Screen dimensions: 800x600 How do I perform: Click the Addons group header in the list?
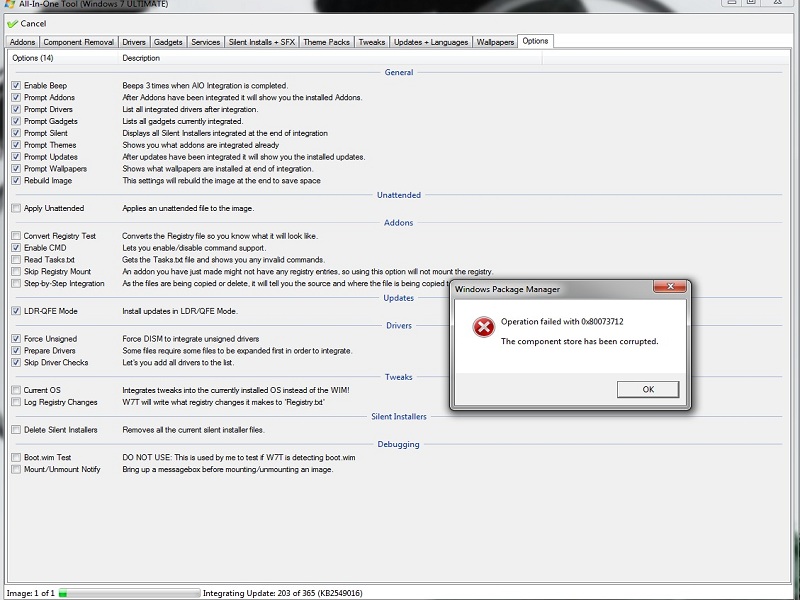point(398,222)
